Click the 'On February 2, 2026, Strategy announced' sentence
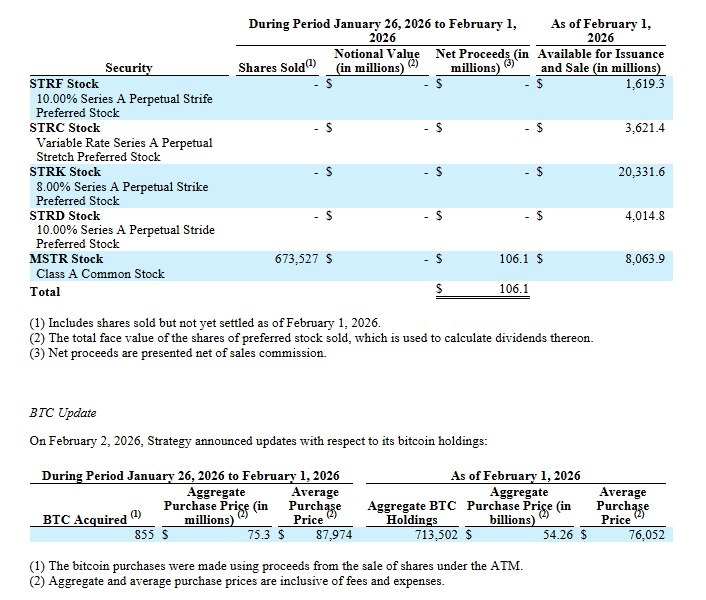Image resolution: width=706 pixels, height=600 pixels. click(x=258, y=441)
